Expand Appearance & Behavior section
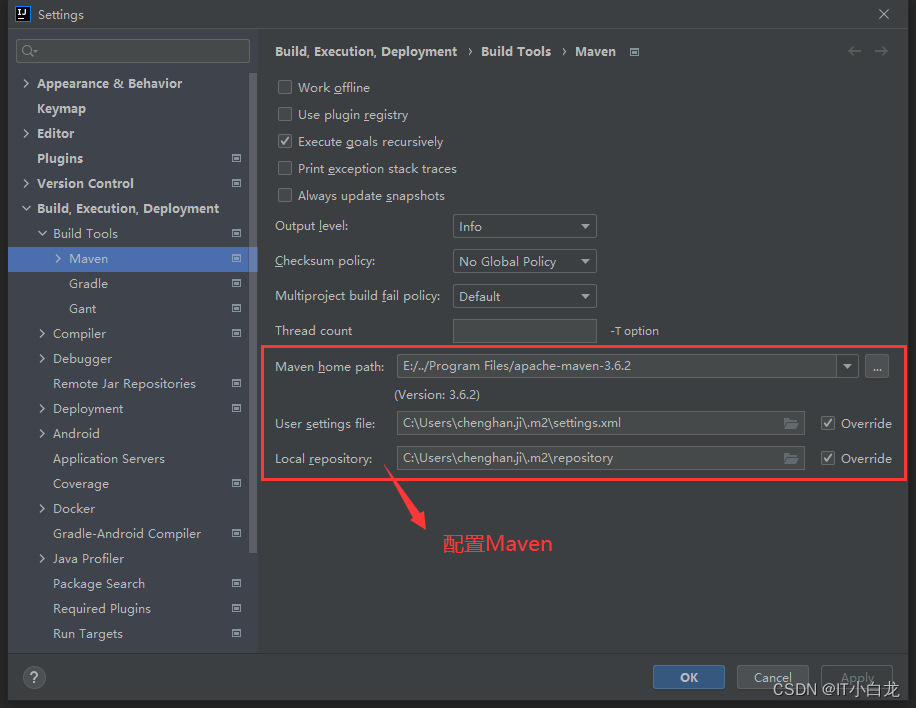Viewport: 916px width, 708px height. (x=26, y=84)
